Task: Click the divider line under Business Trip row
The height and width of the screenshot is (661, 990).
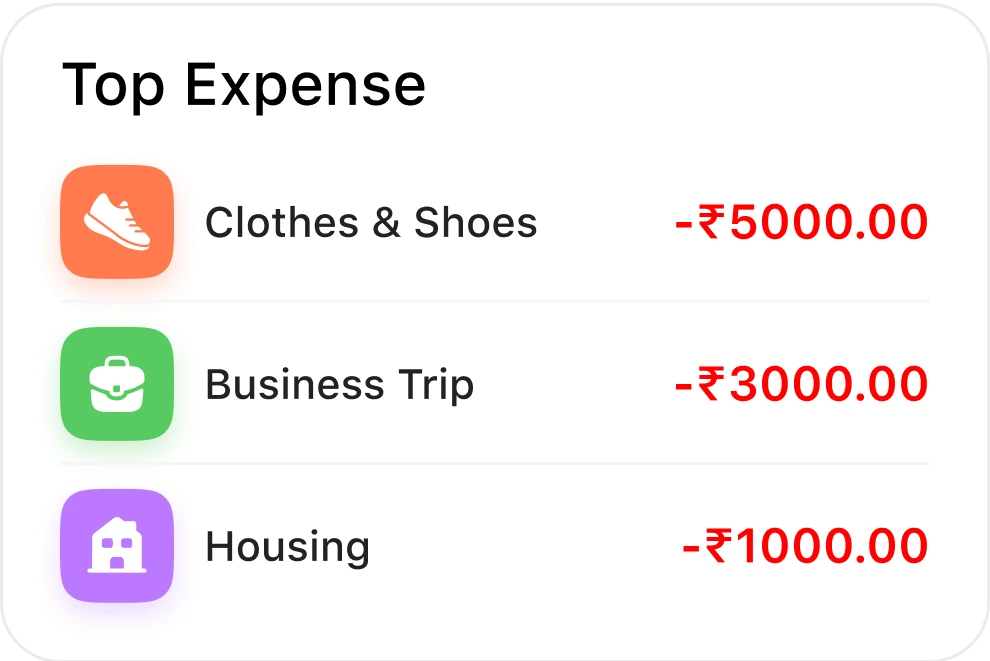Action: pos(495,463)
